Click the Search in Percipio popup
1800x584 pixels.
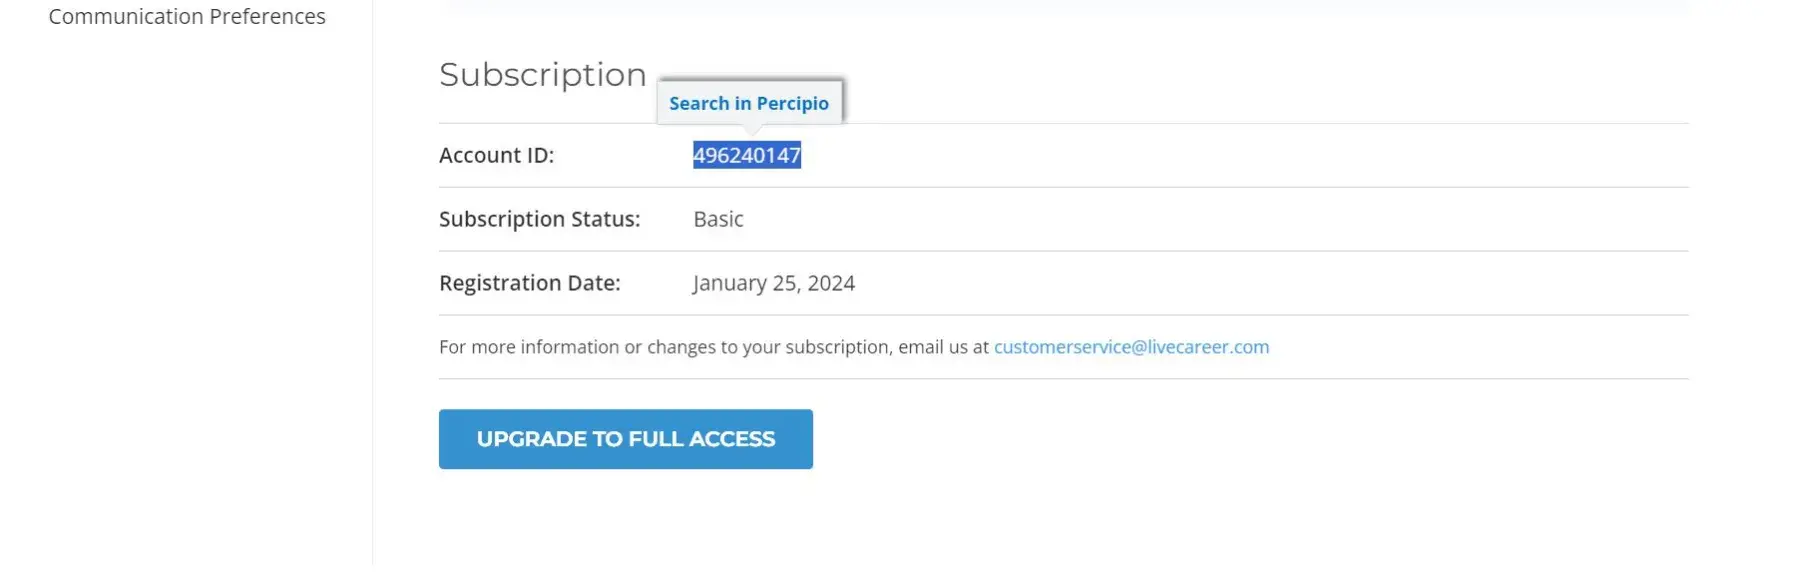749,103
